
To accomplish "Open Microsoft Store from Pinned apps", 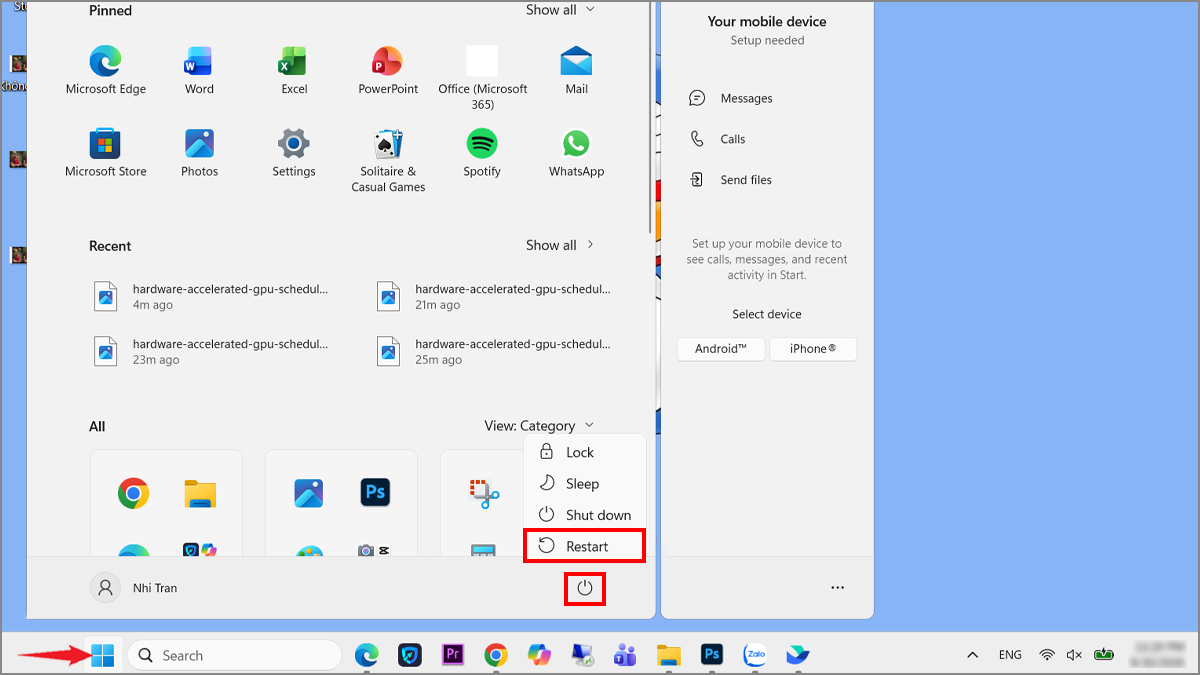I will 106,153.
